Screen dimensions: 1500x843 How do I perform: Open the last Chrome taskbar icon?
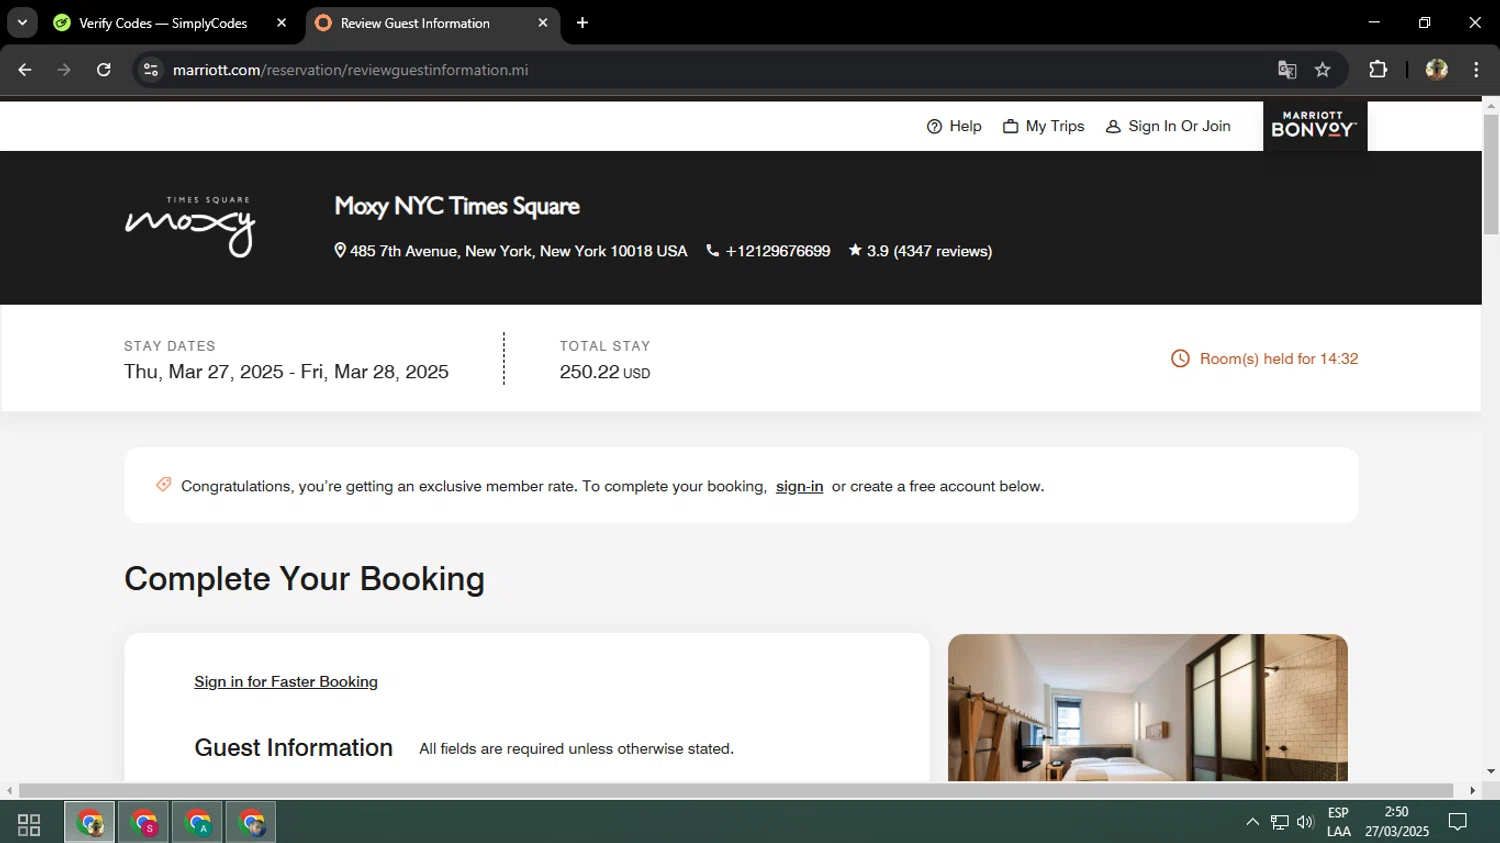[251, 823]
